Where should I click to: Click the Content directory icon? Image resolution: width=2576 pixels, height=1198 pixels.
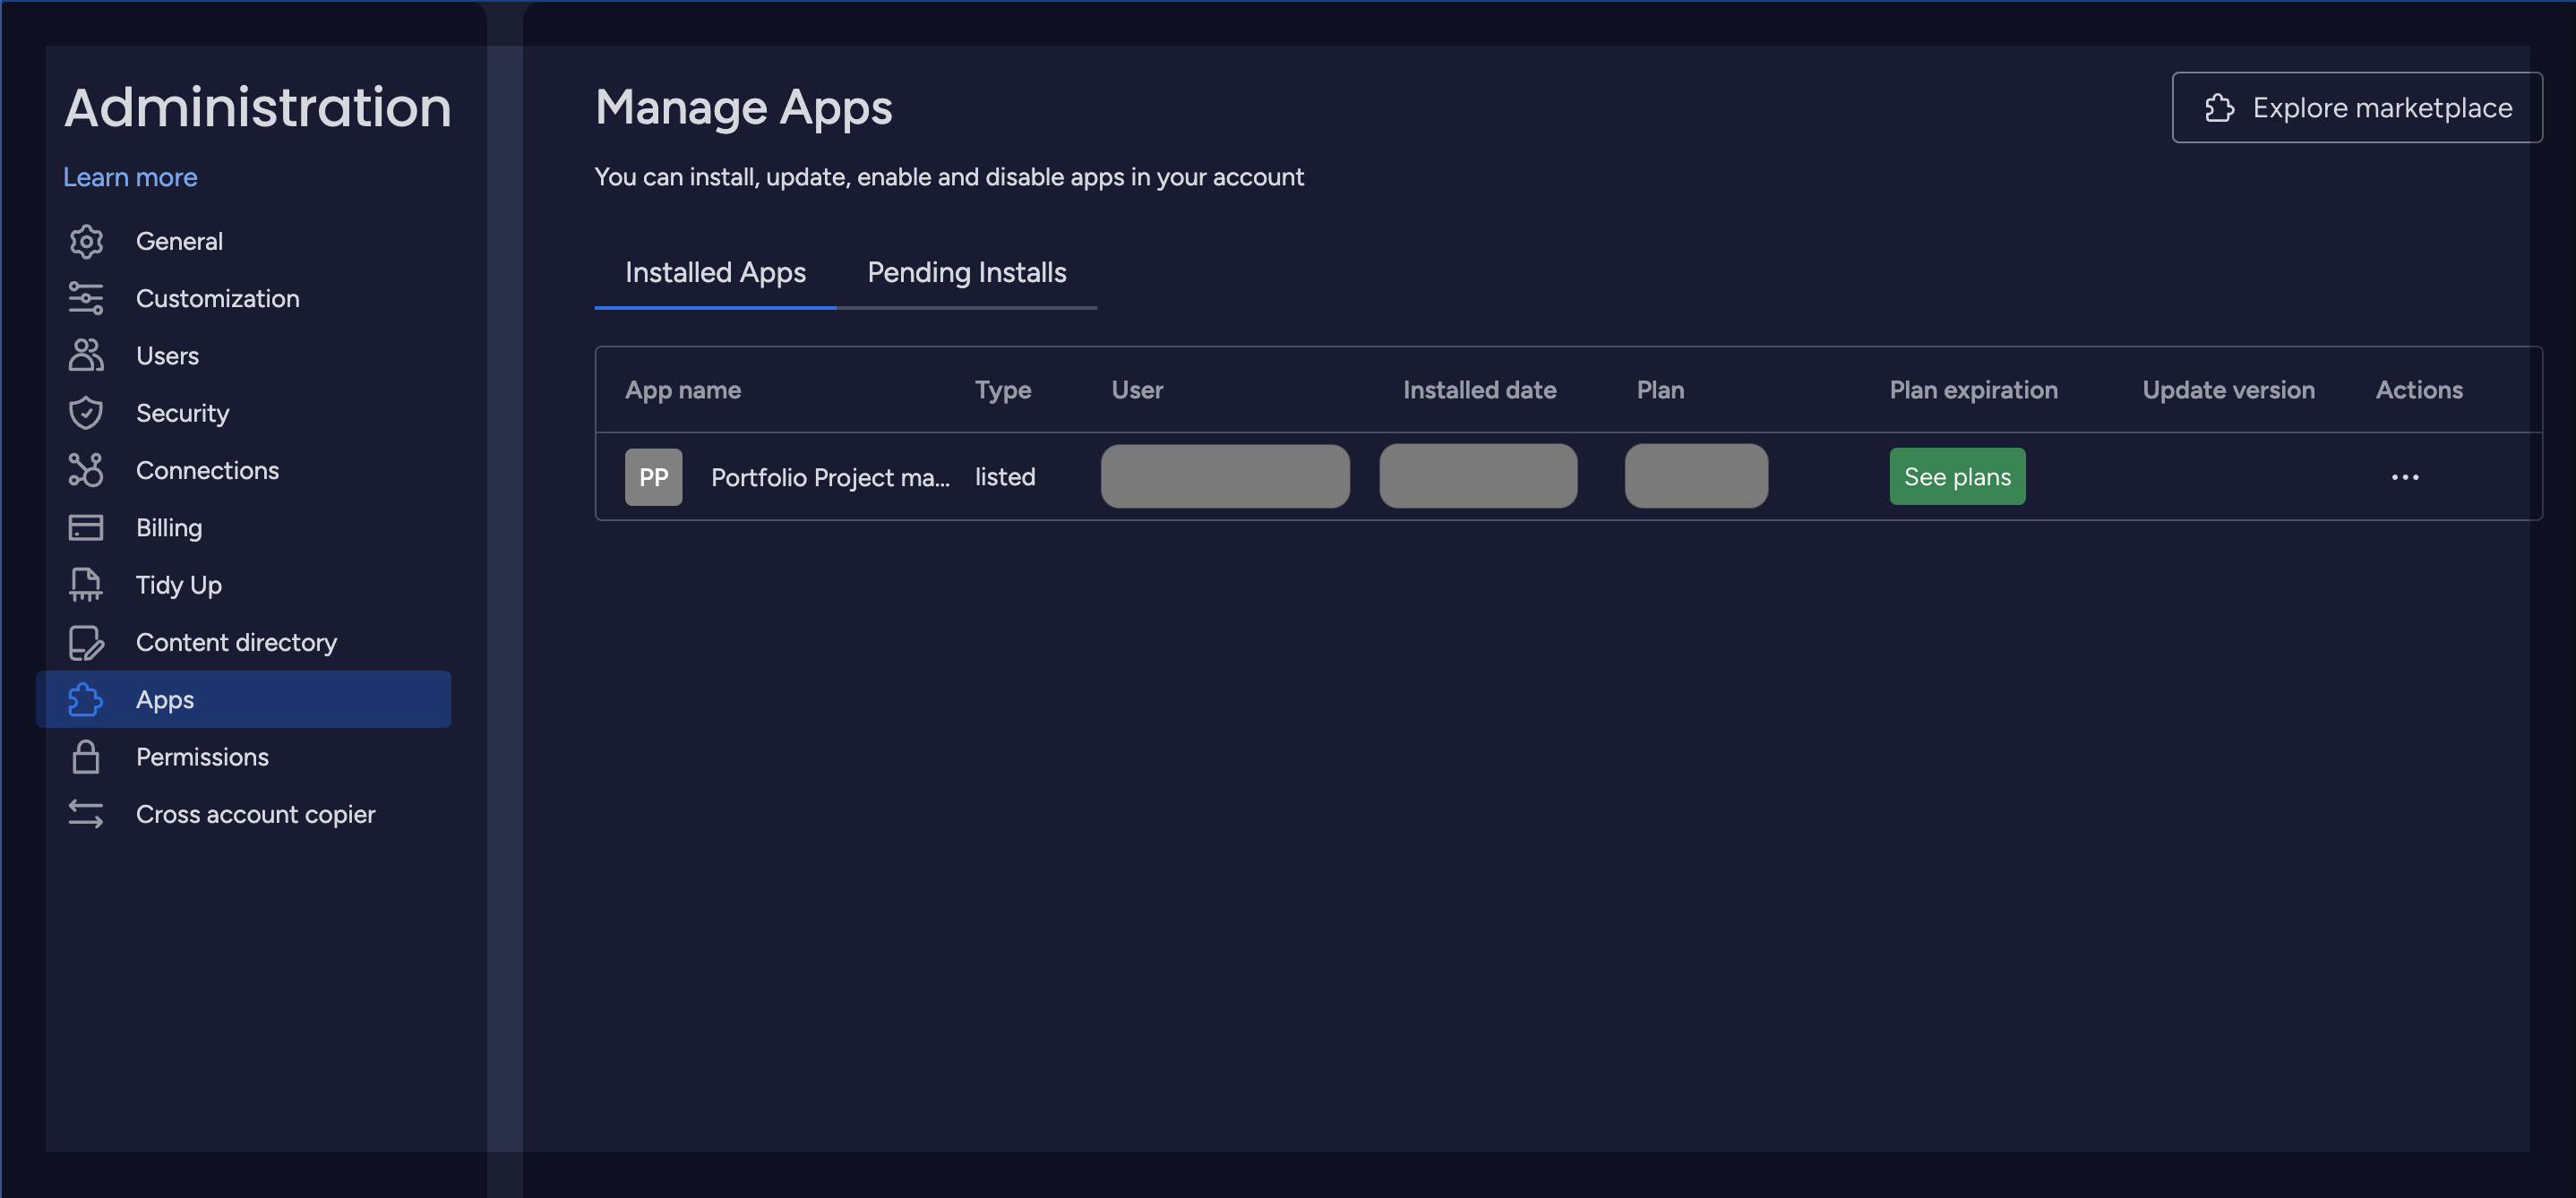click(84, 641)
